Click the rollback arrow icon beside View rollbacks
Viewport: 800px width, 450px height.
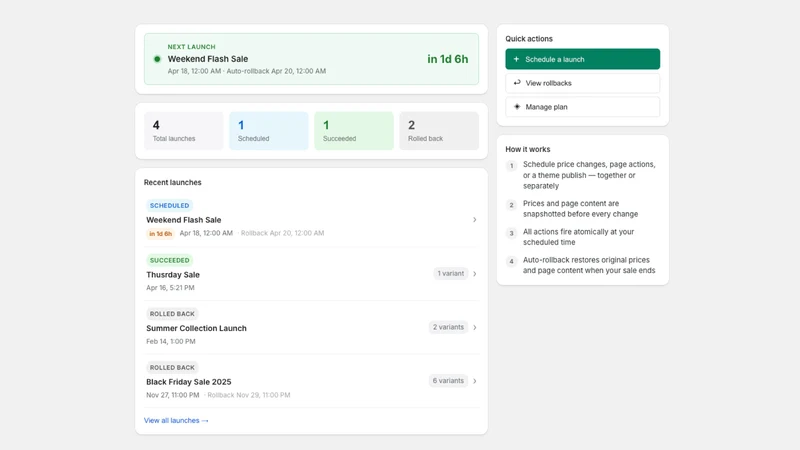pos(517,83)
